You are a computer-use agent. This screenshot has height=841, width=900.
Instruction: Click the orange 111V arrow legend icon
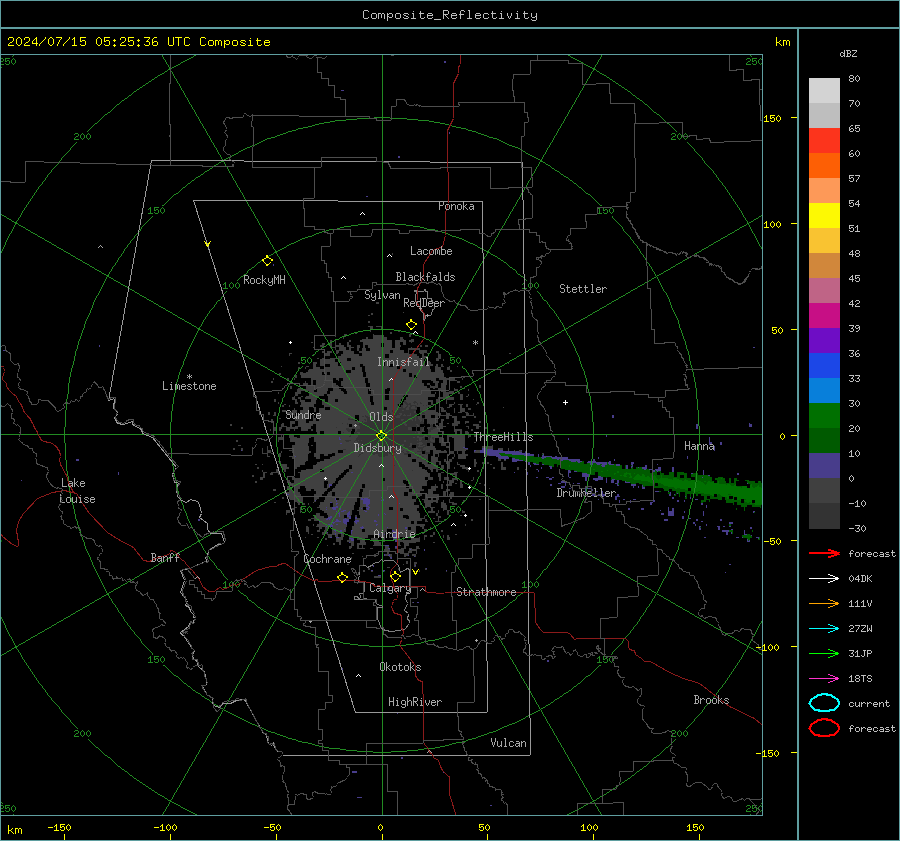click(x=824, y=603)
